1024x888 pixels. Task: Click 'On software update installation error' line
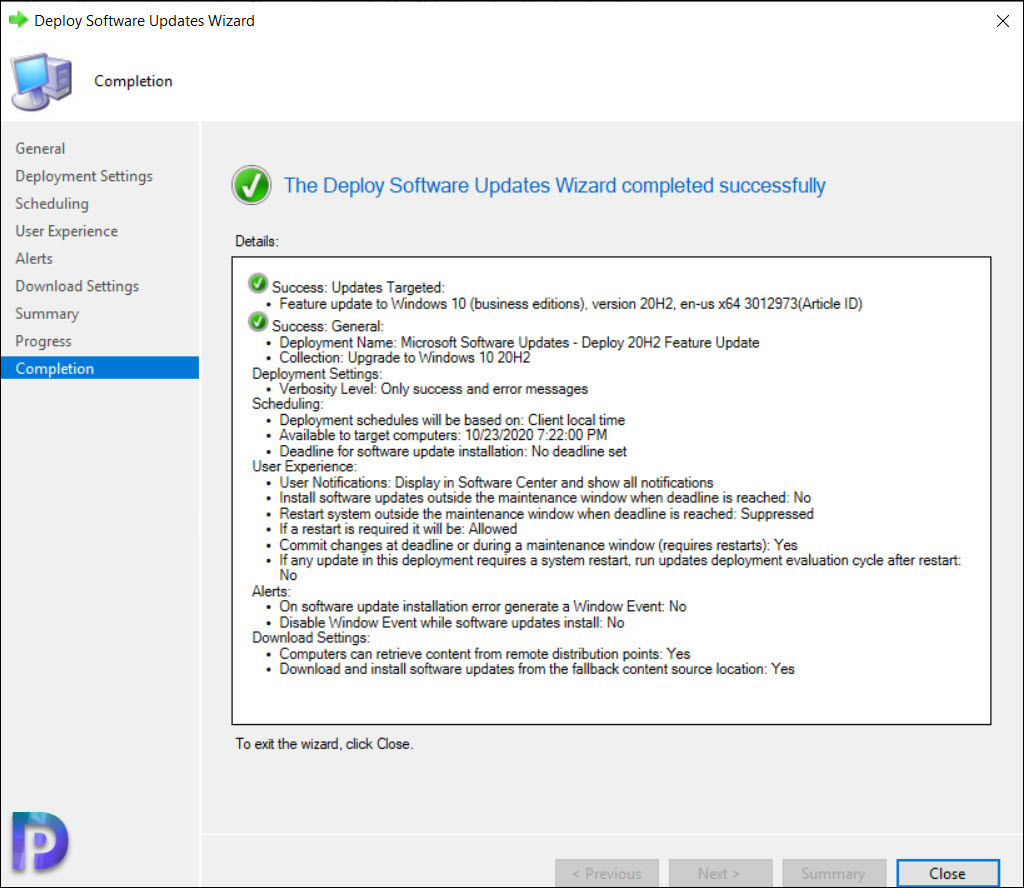(x=483, y=607)
